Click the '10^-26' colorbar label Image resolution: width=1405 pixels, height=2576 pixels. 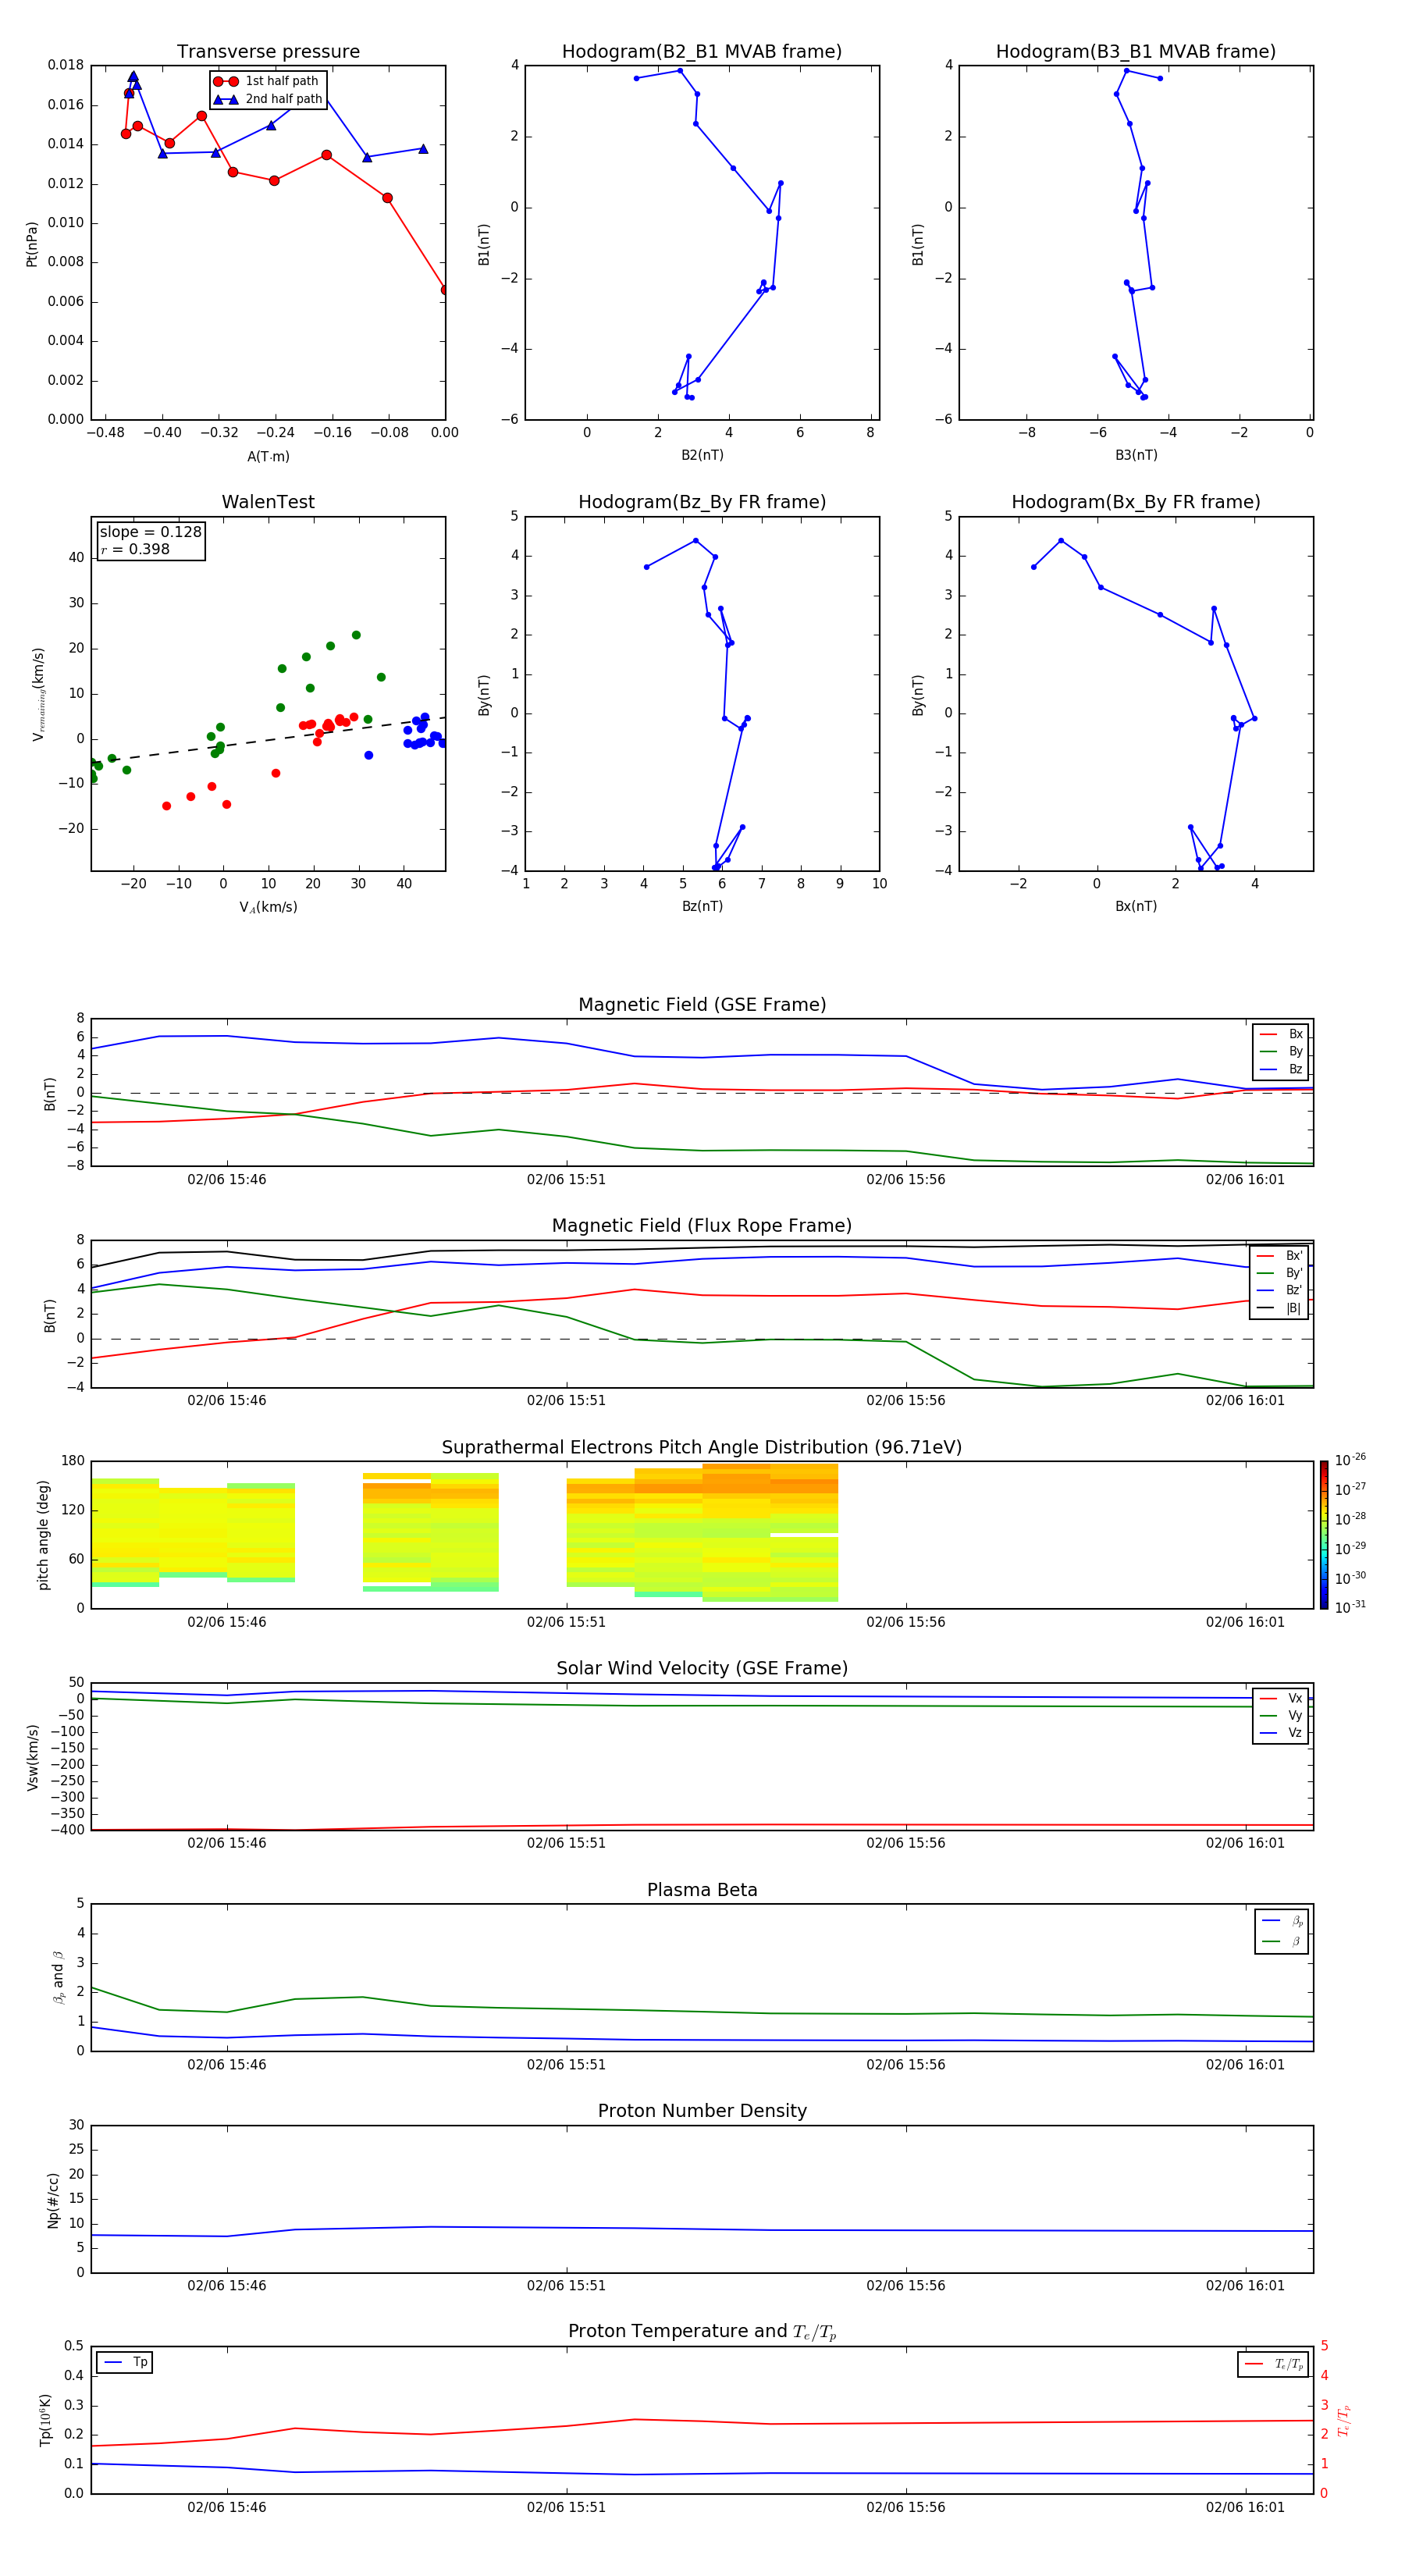(x=1350, y=1460)
